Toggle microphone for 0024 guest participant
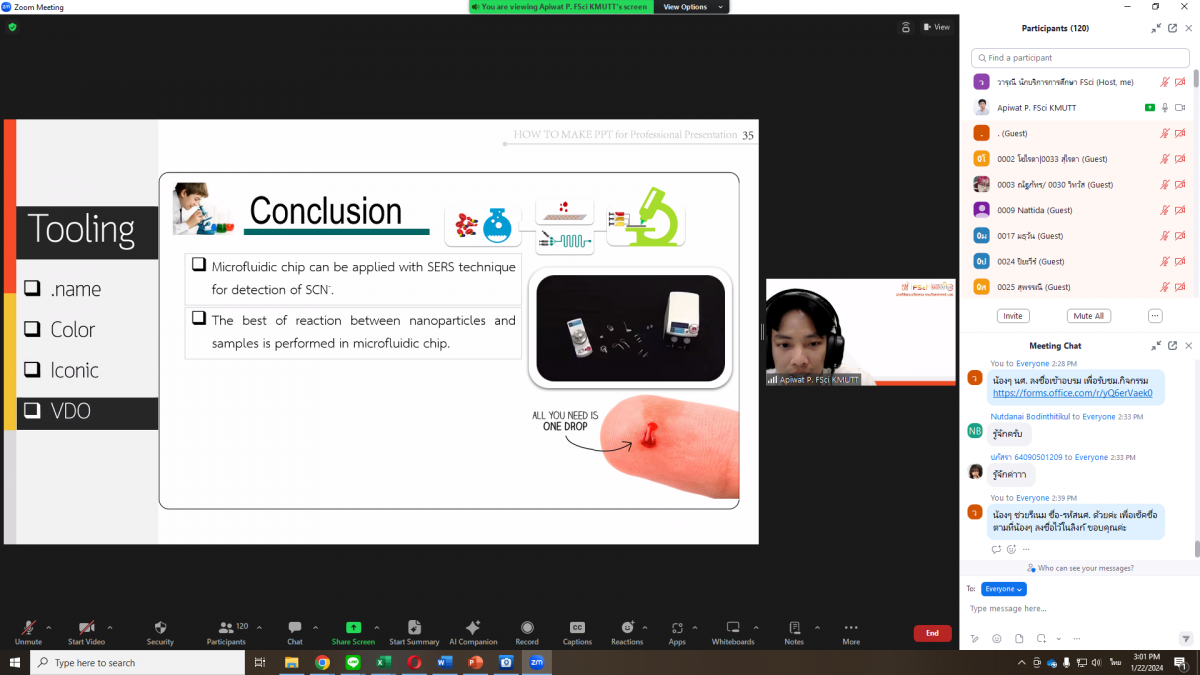Screen dimensions: 1200x675 tap(1164, 261)
